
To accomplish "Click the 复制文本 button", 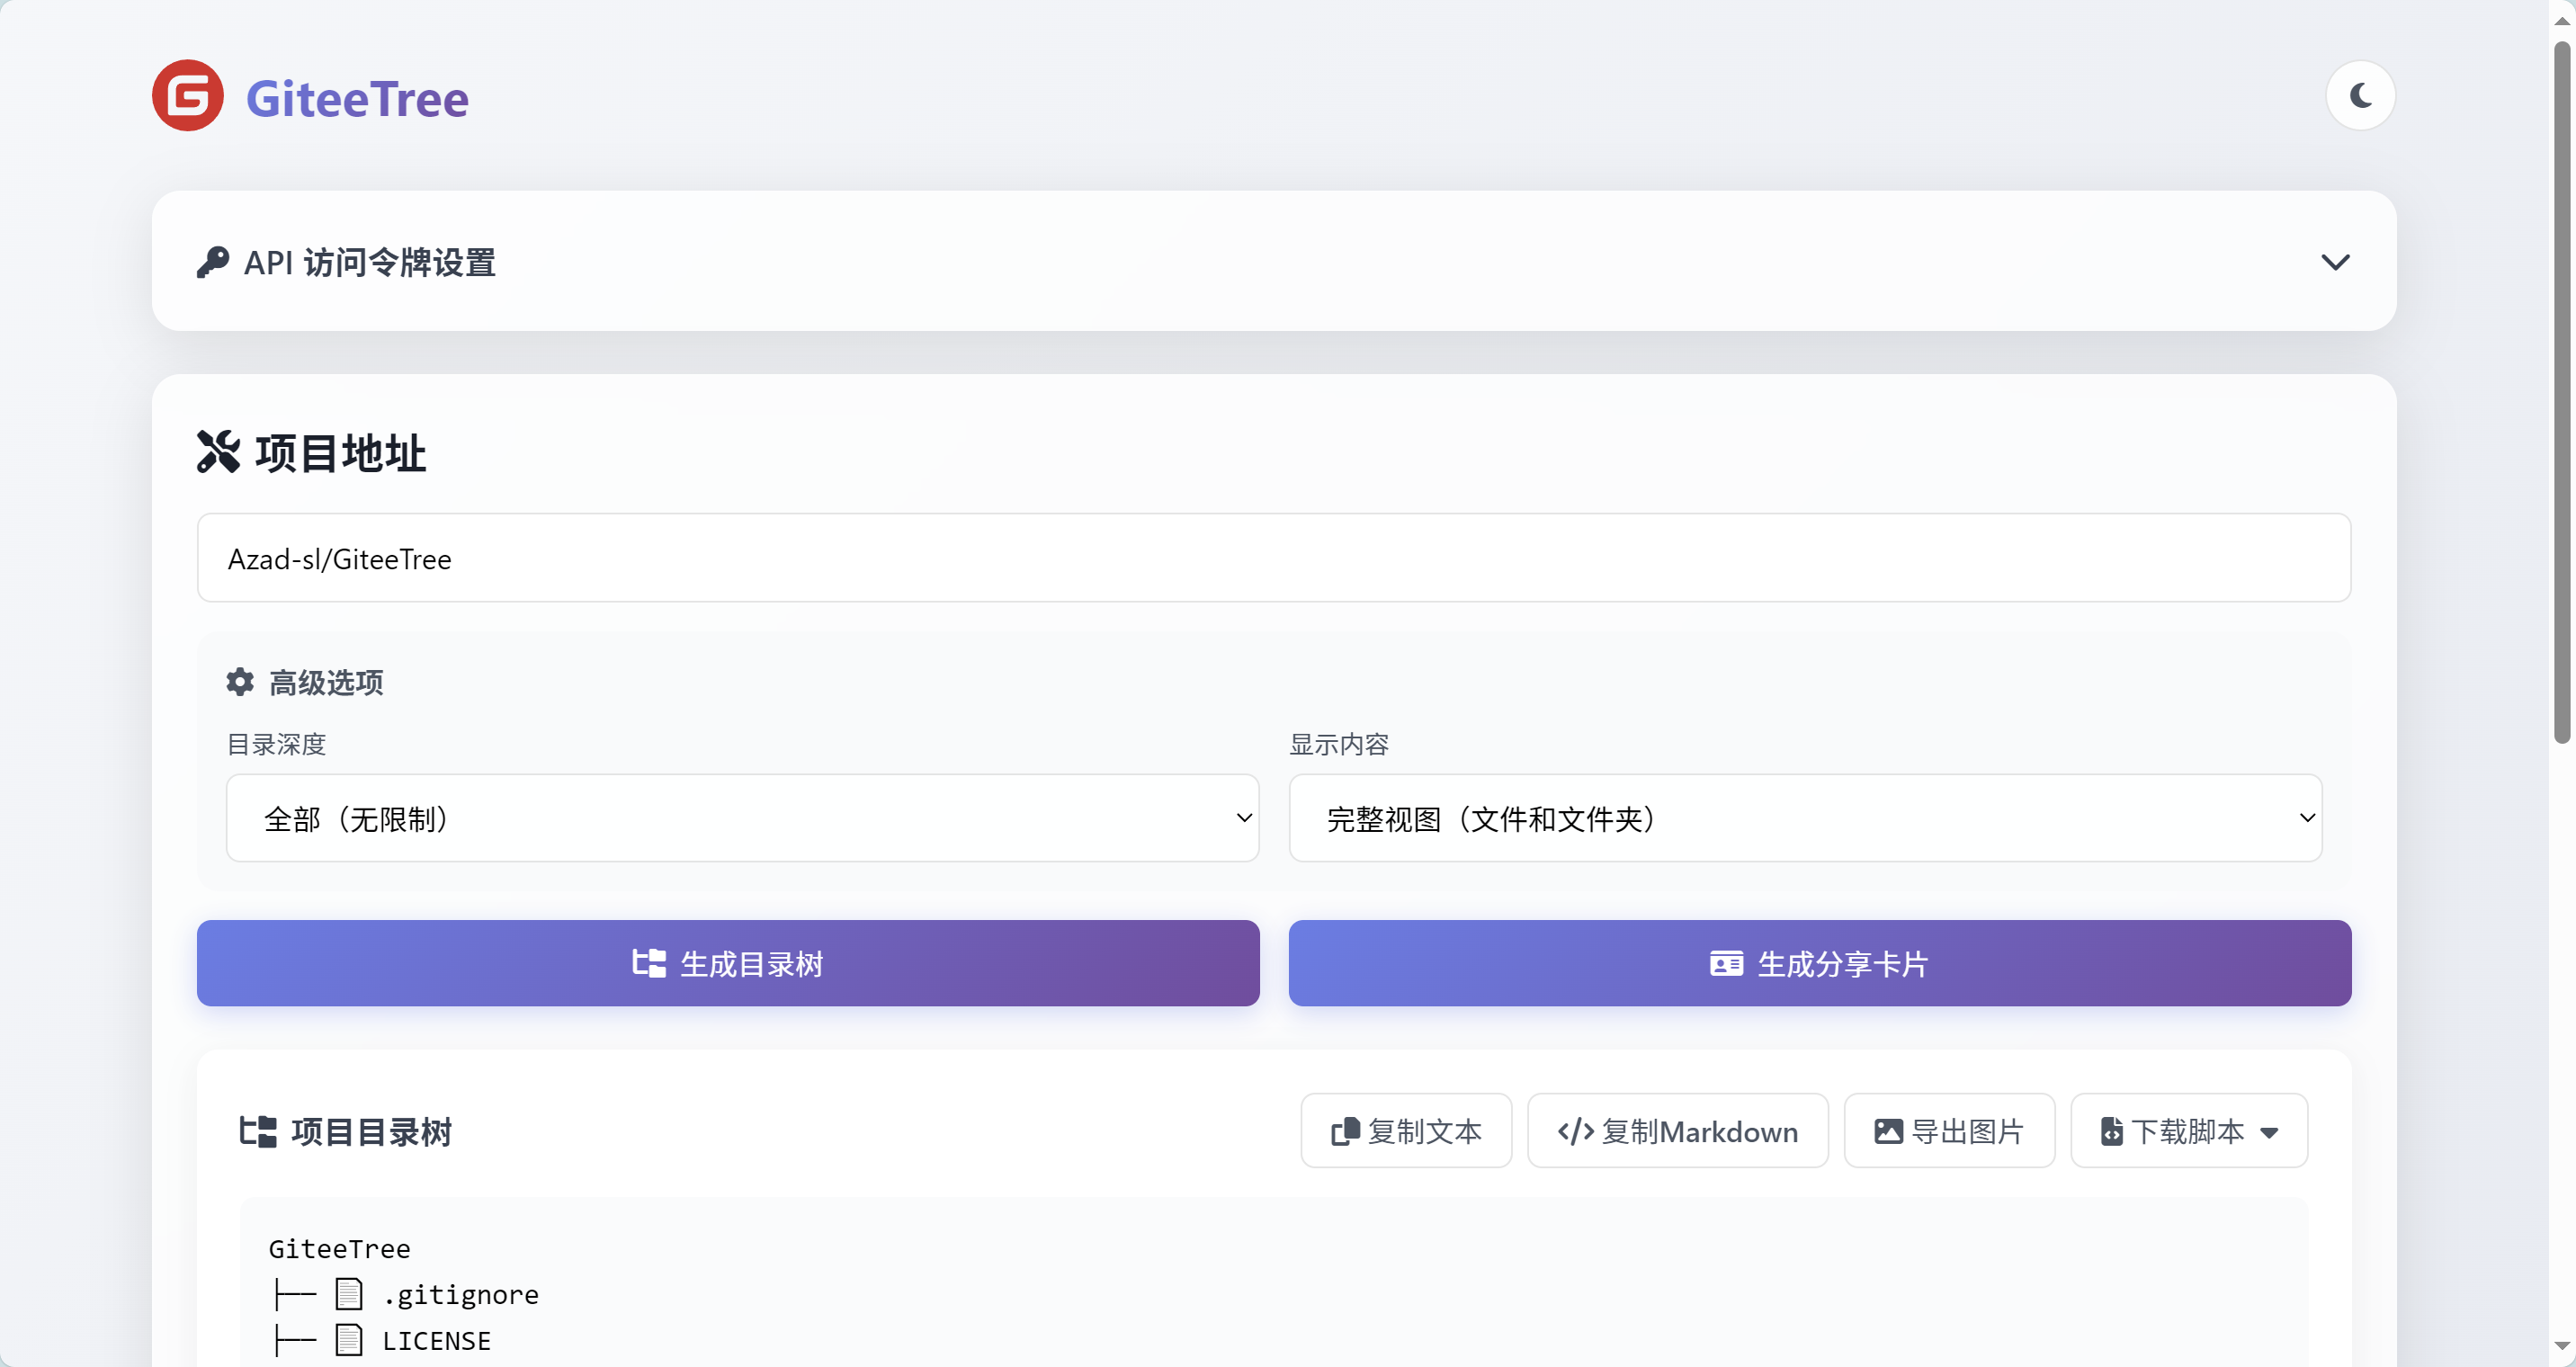I will point(1406,1131).
